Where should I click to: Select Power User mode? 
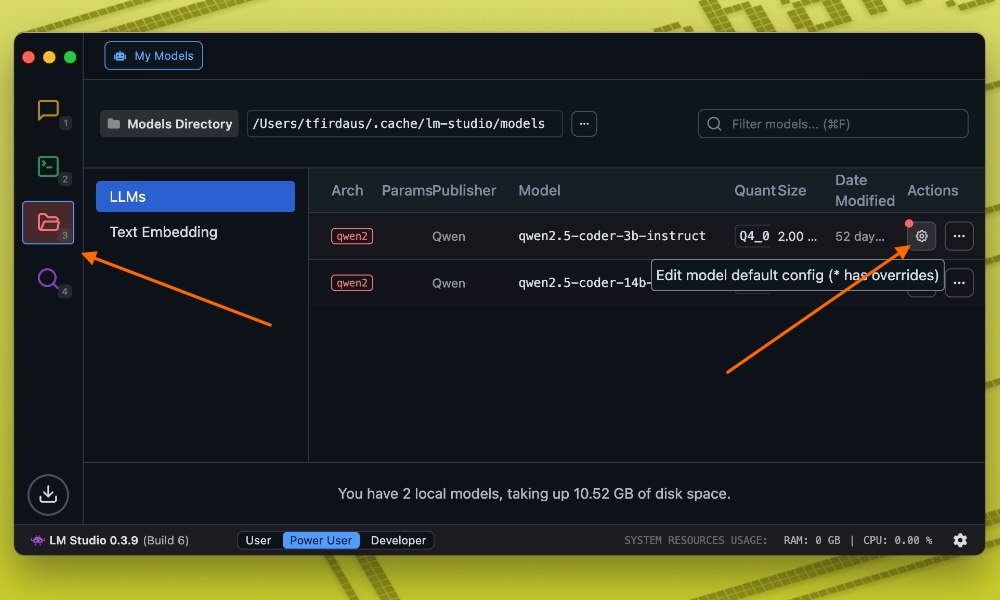(321, 540)
